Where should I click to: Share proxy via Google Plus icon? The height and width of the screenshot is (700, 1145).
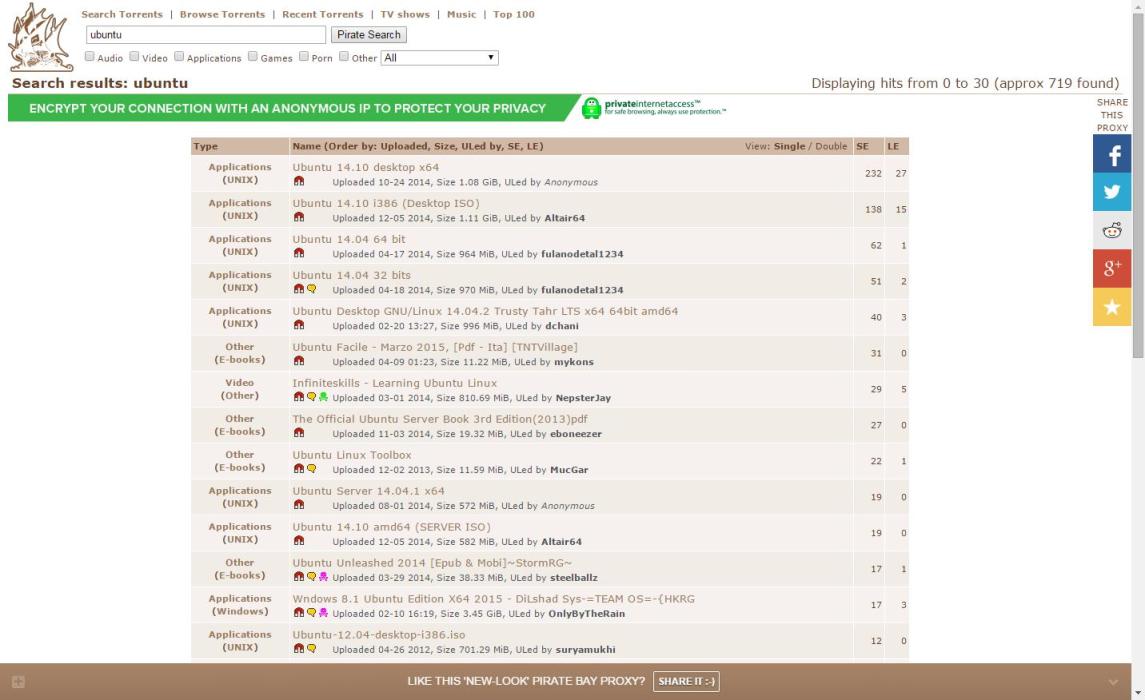click(x=1111, y=268)
